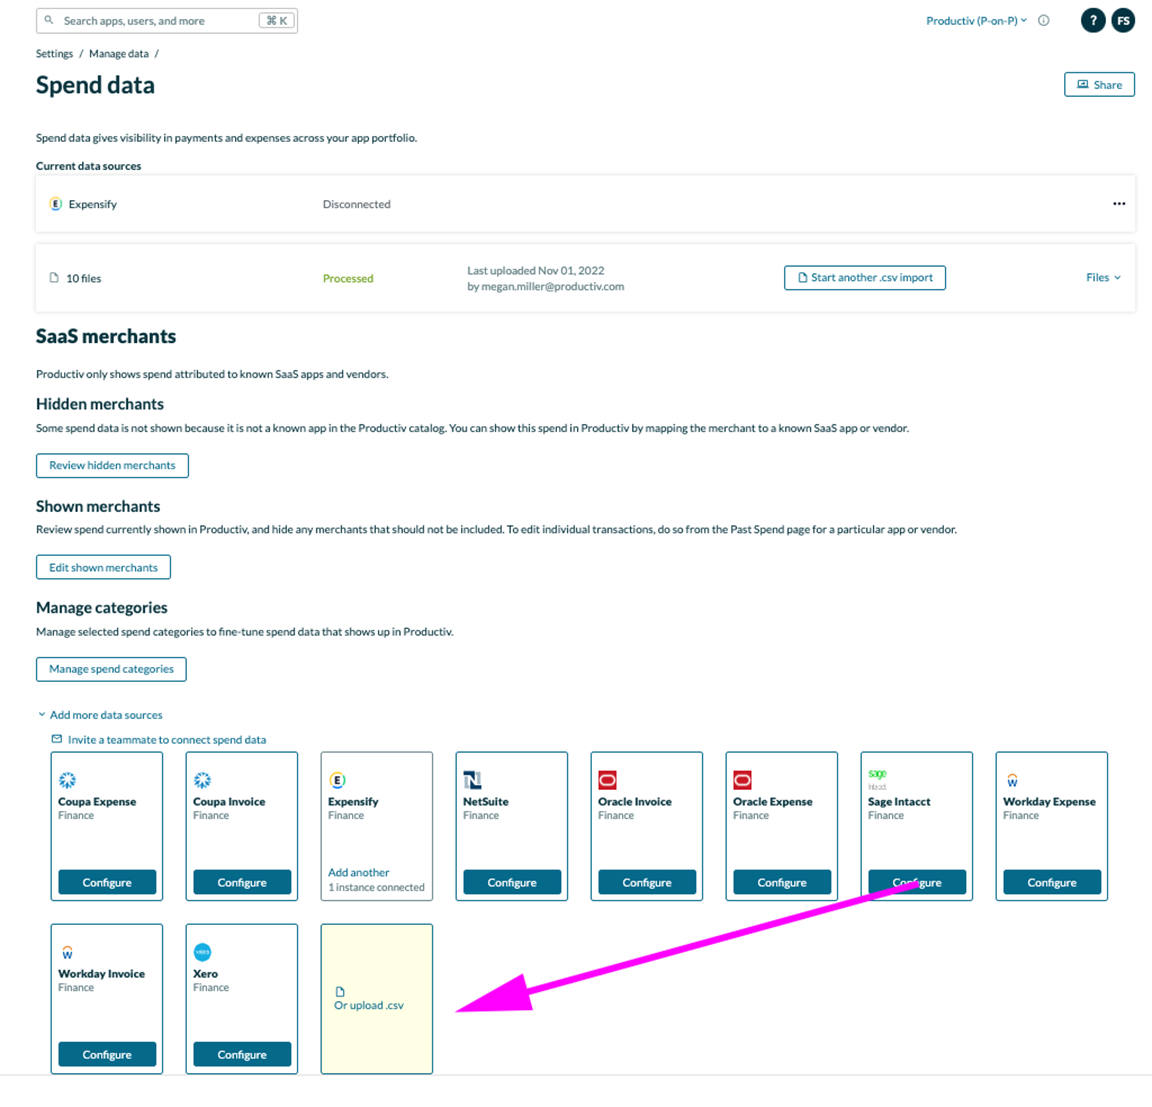This screenshot has height=1107, width=1152.
Task: Click the Oracle Expense logo icon
Action: pyautogui.click(x=742, y=780)
